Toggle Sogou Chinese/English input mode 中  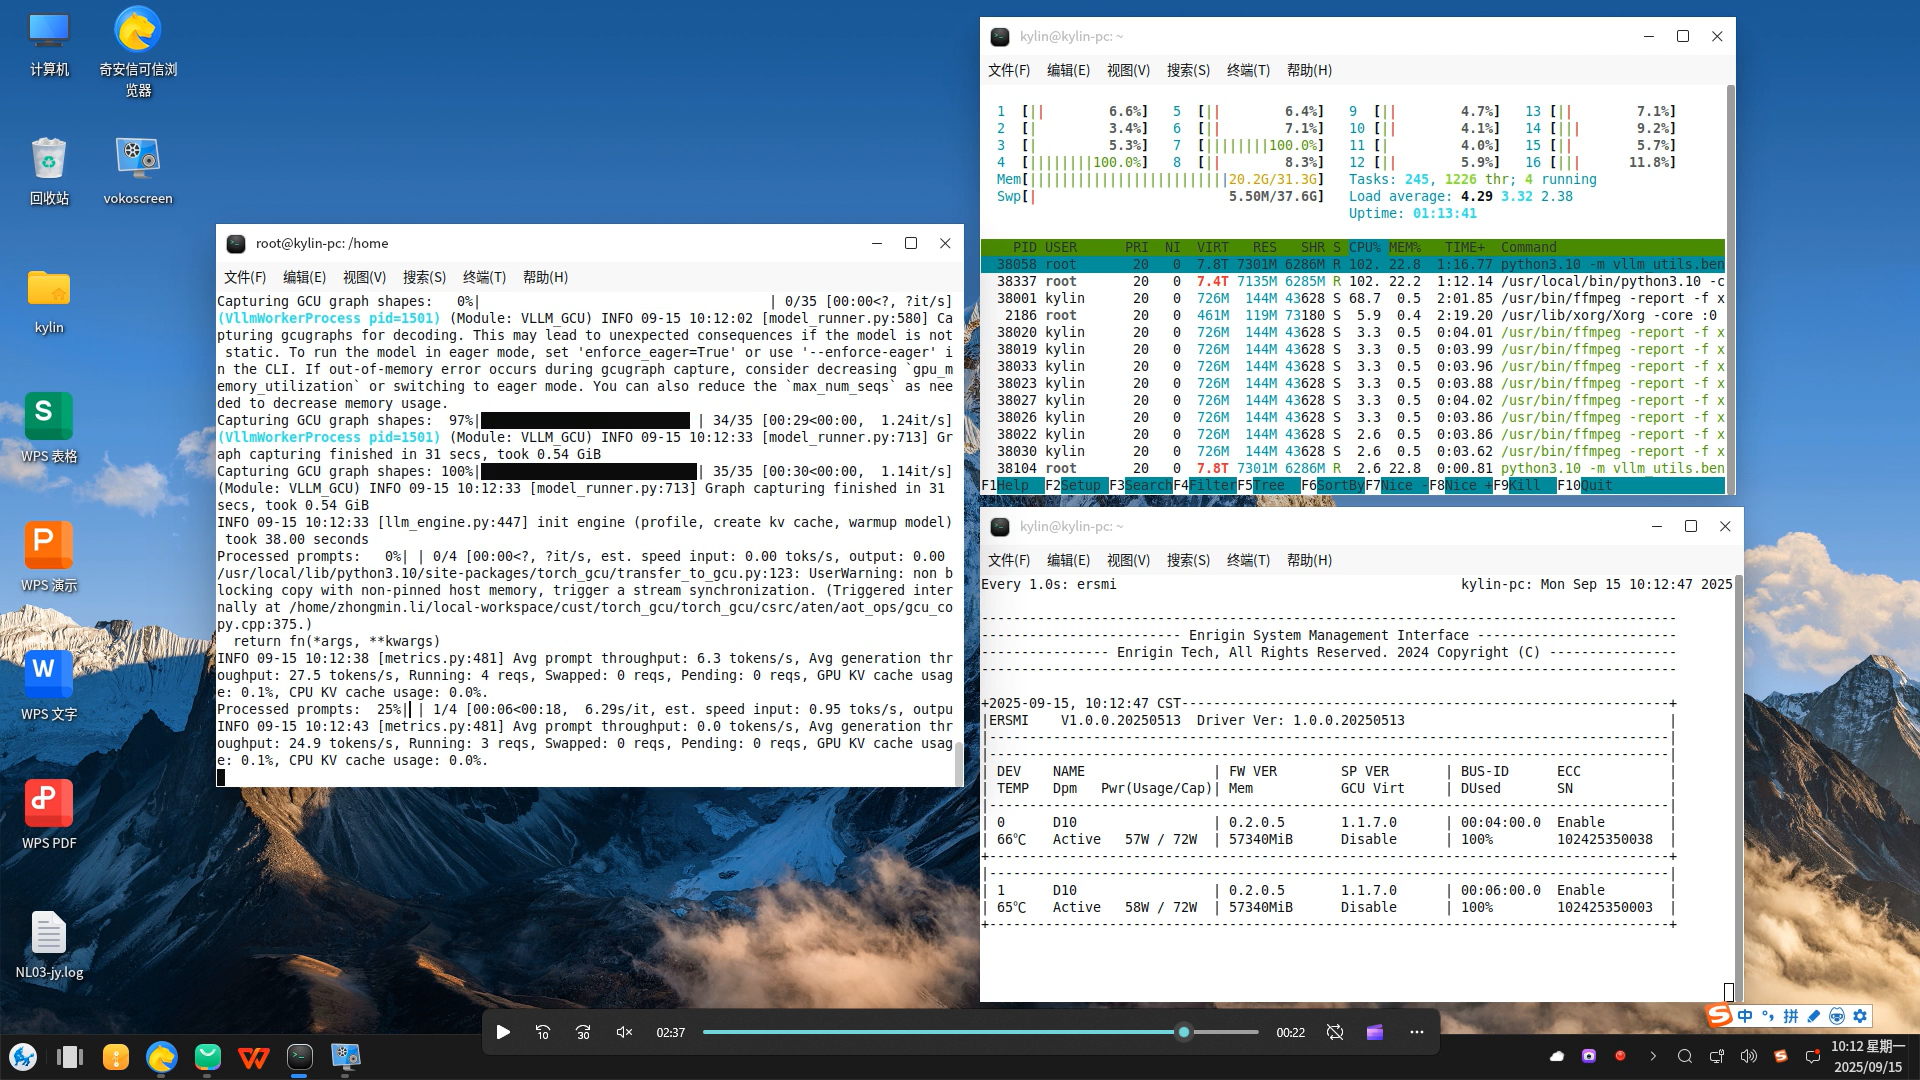pos(1745,1016)
